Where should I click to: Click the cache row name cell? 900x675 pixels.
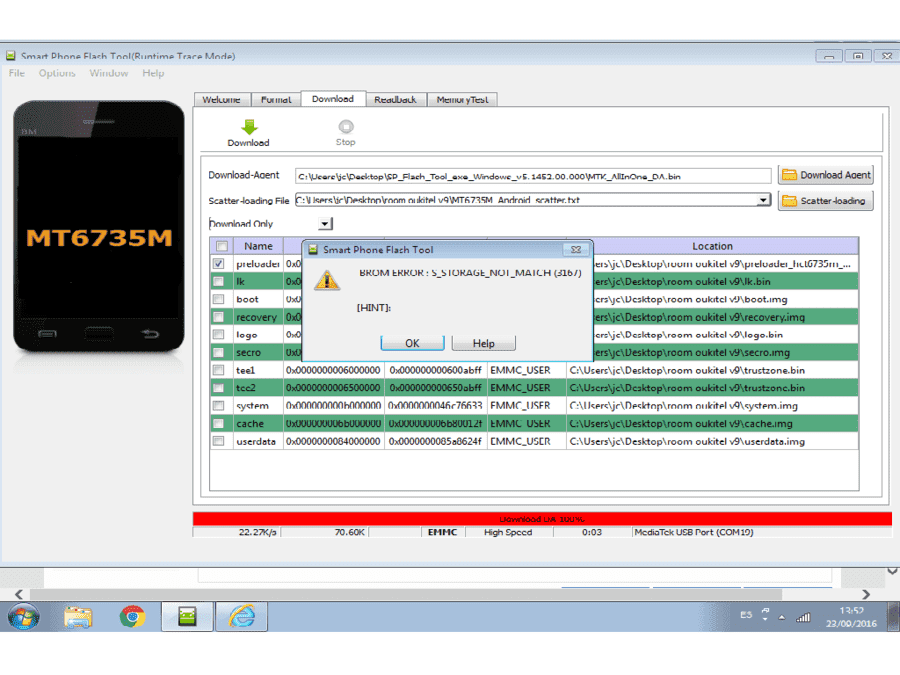[x=258, y=424]
